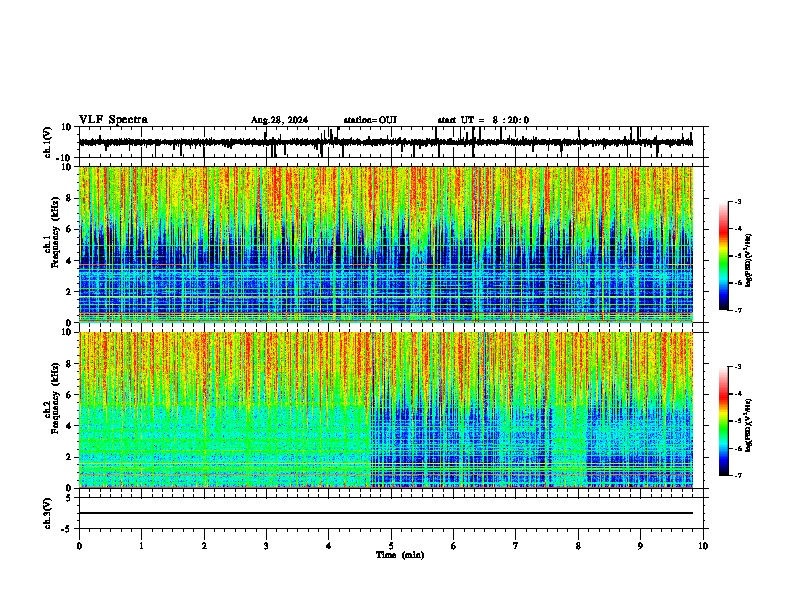
Task: Click the ch.1 spectrogram color scale bar
Action: pyautogui.click(x=724, y=256)
